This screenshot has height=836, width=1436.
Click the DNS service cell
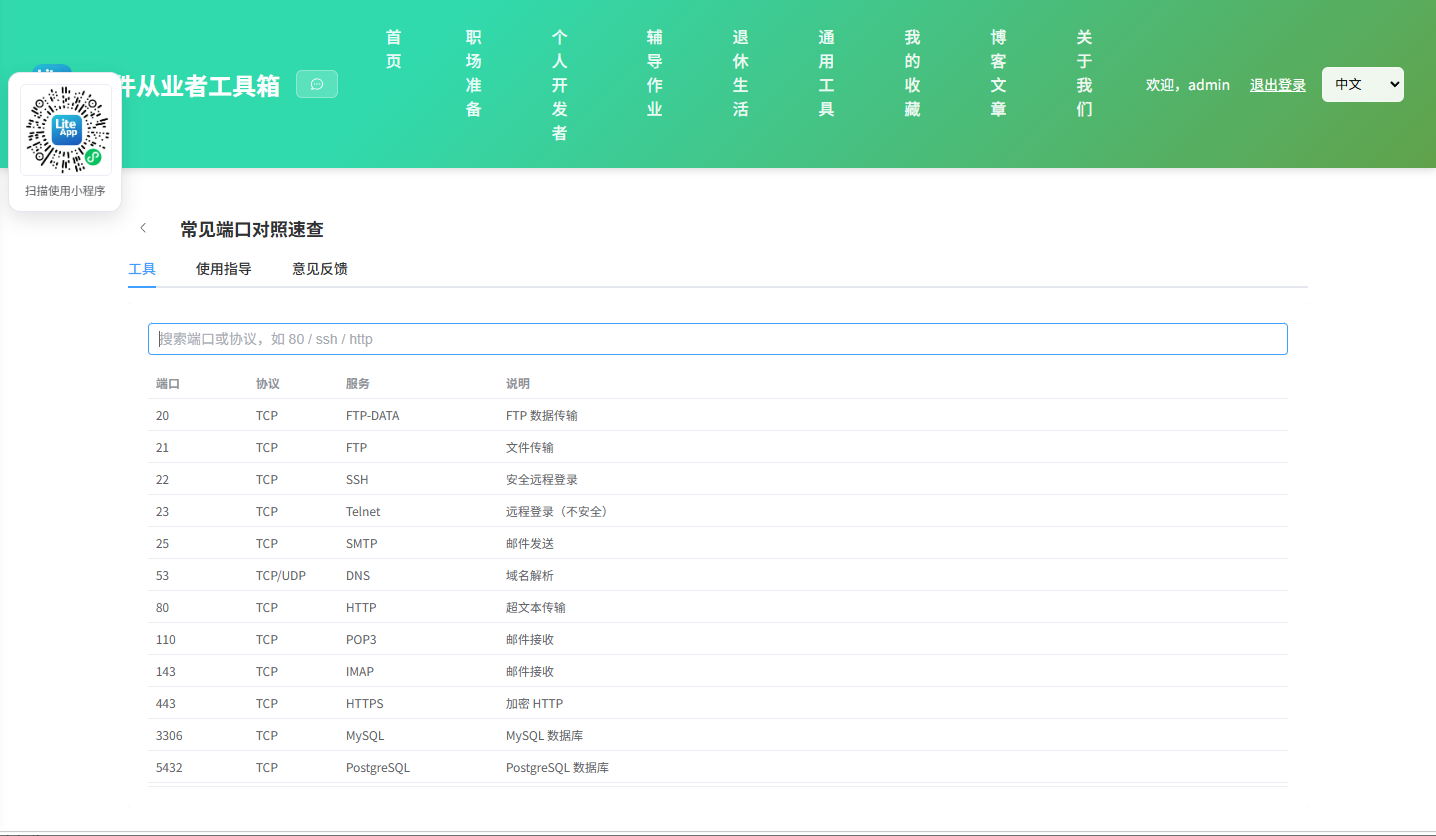coord(358,576)
